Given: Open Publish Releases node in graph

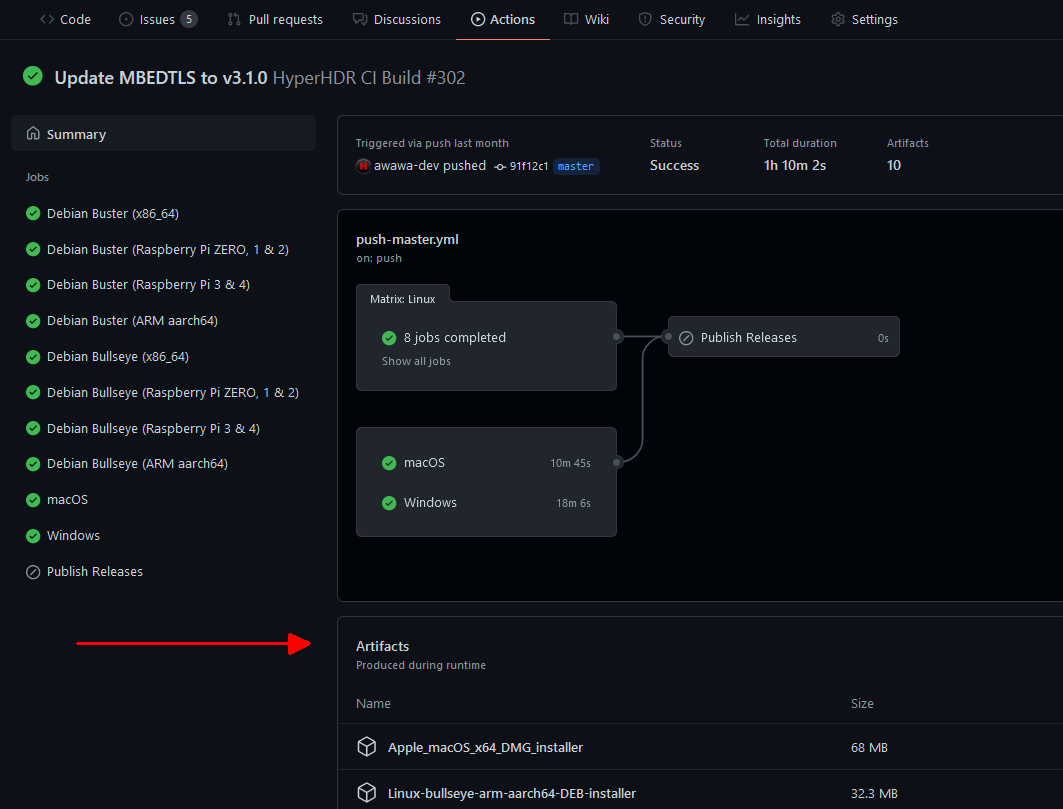Looking at the screenshot, I should 784,337.
